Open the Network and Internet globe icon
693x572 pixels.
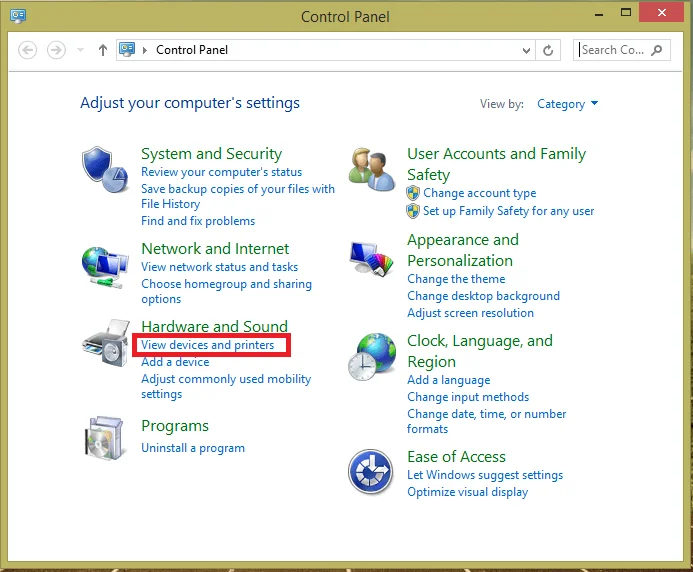(105, 267)
